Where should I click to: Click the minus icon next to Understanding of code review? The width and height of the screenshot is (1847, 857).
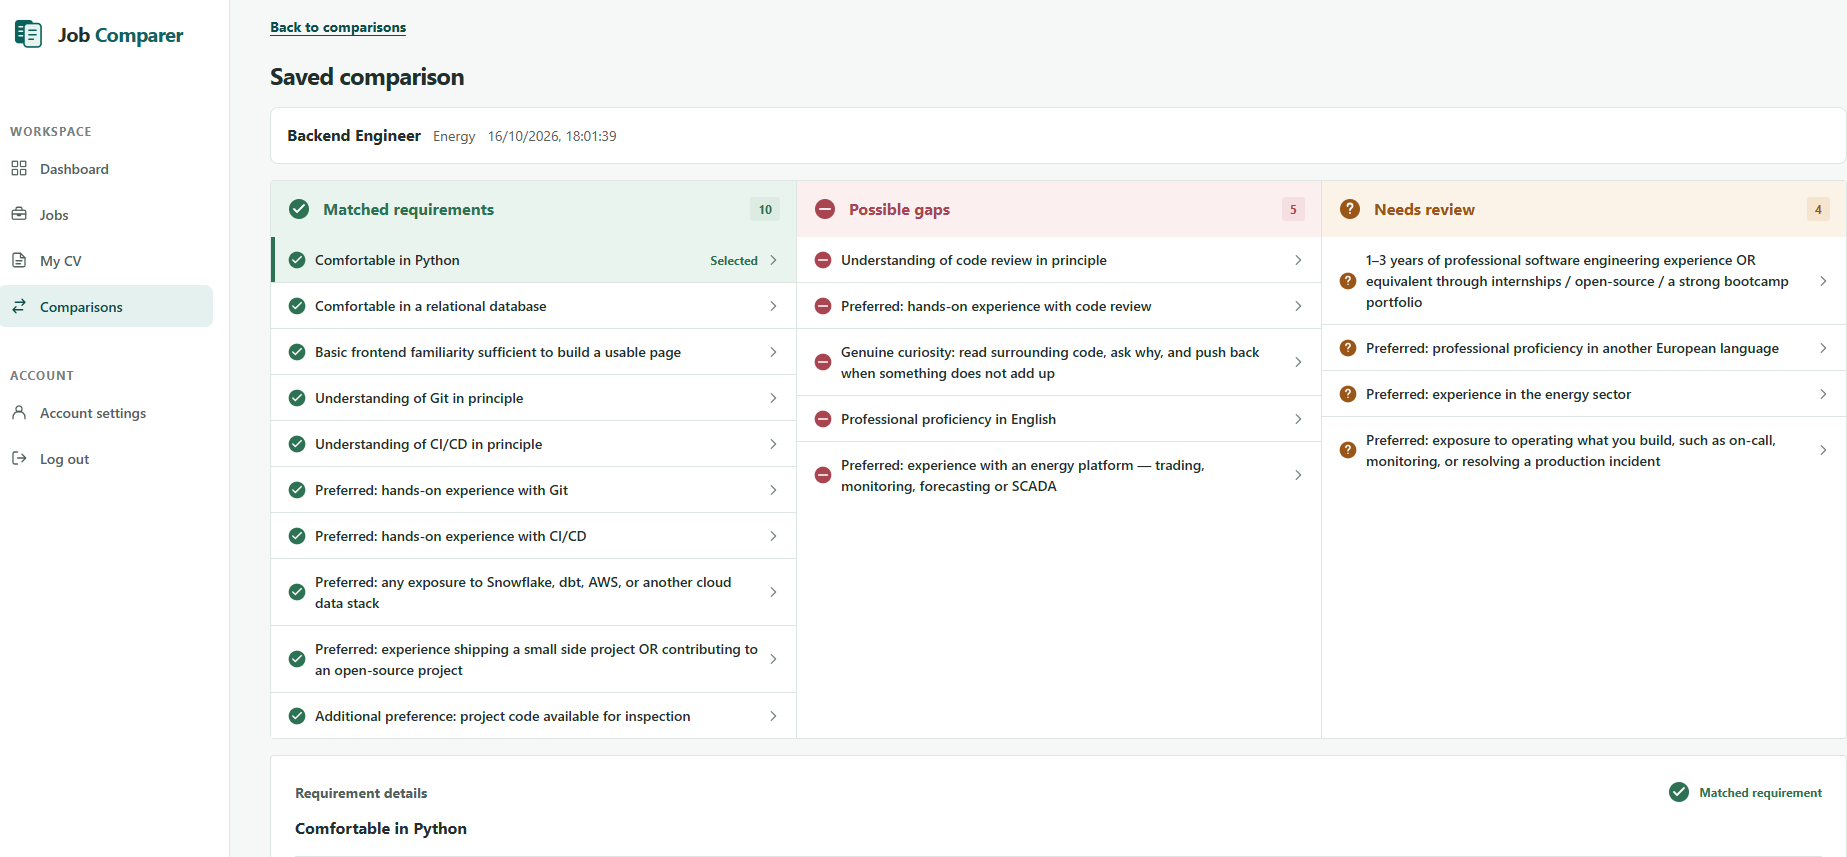(823, 260)
